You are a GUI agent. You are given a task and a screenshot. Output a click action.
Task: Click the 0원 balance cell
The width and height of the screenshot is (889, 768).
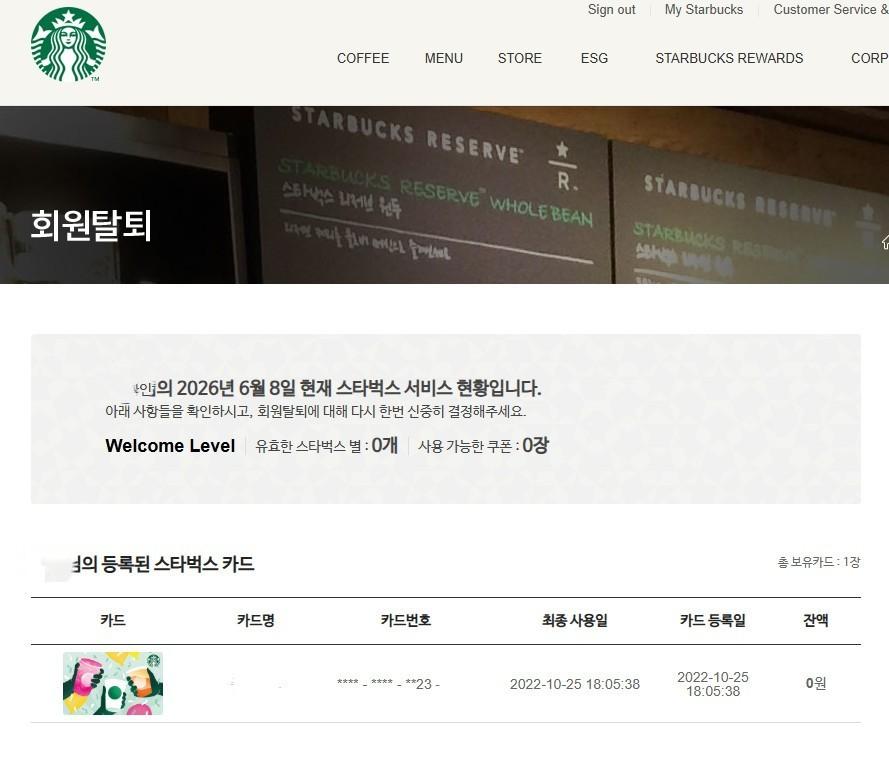point(816,684)
